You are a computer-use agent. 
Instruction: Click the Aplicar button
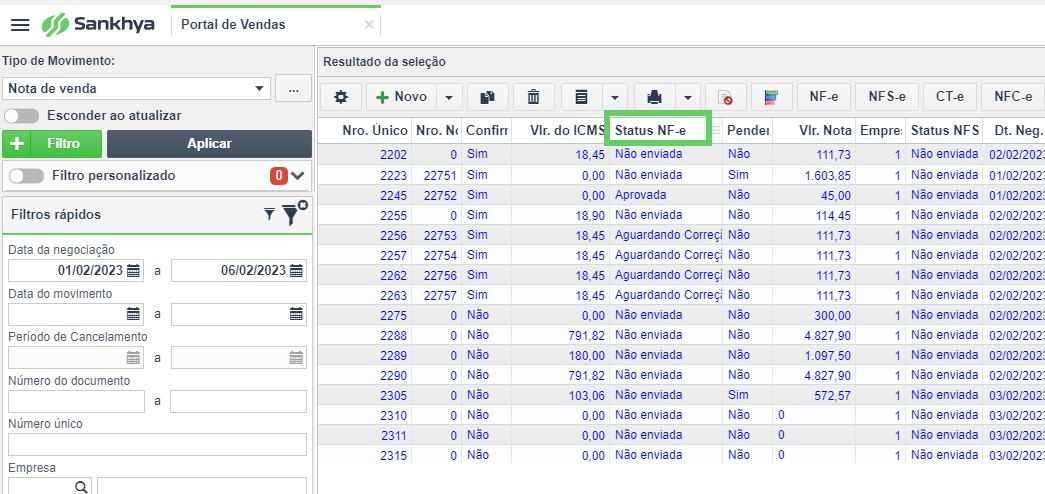(209, 144)
